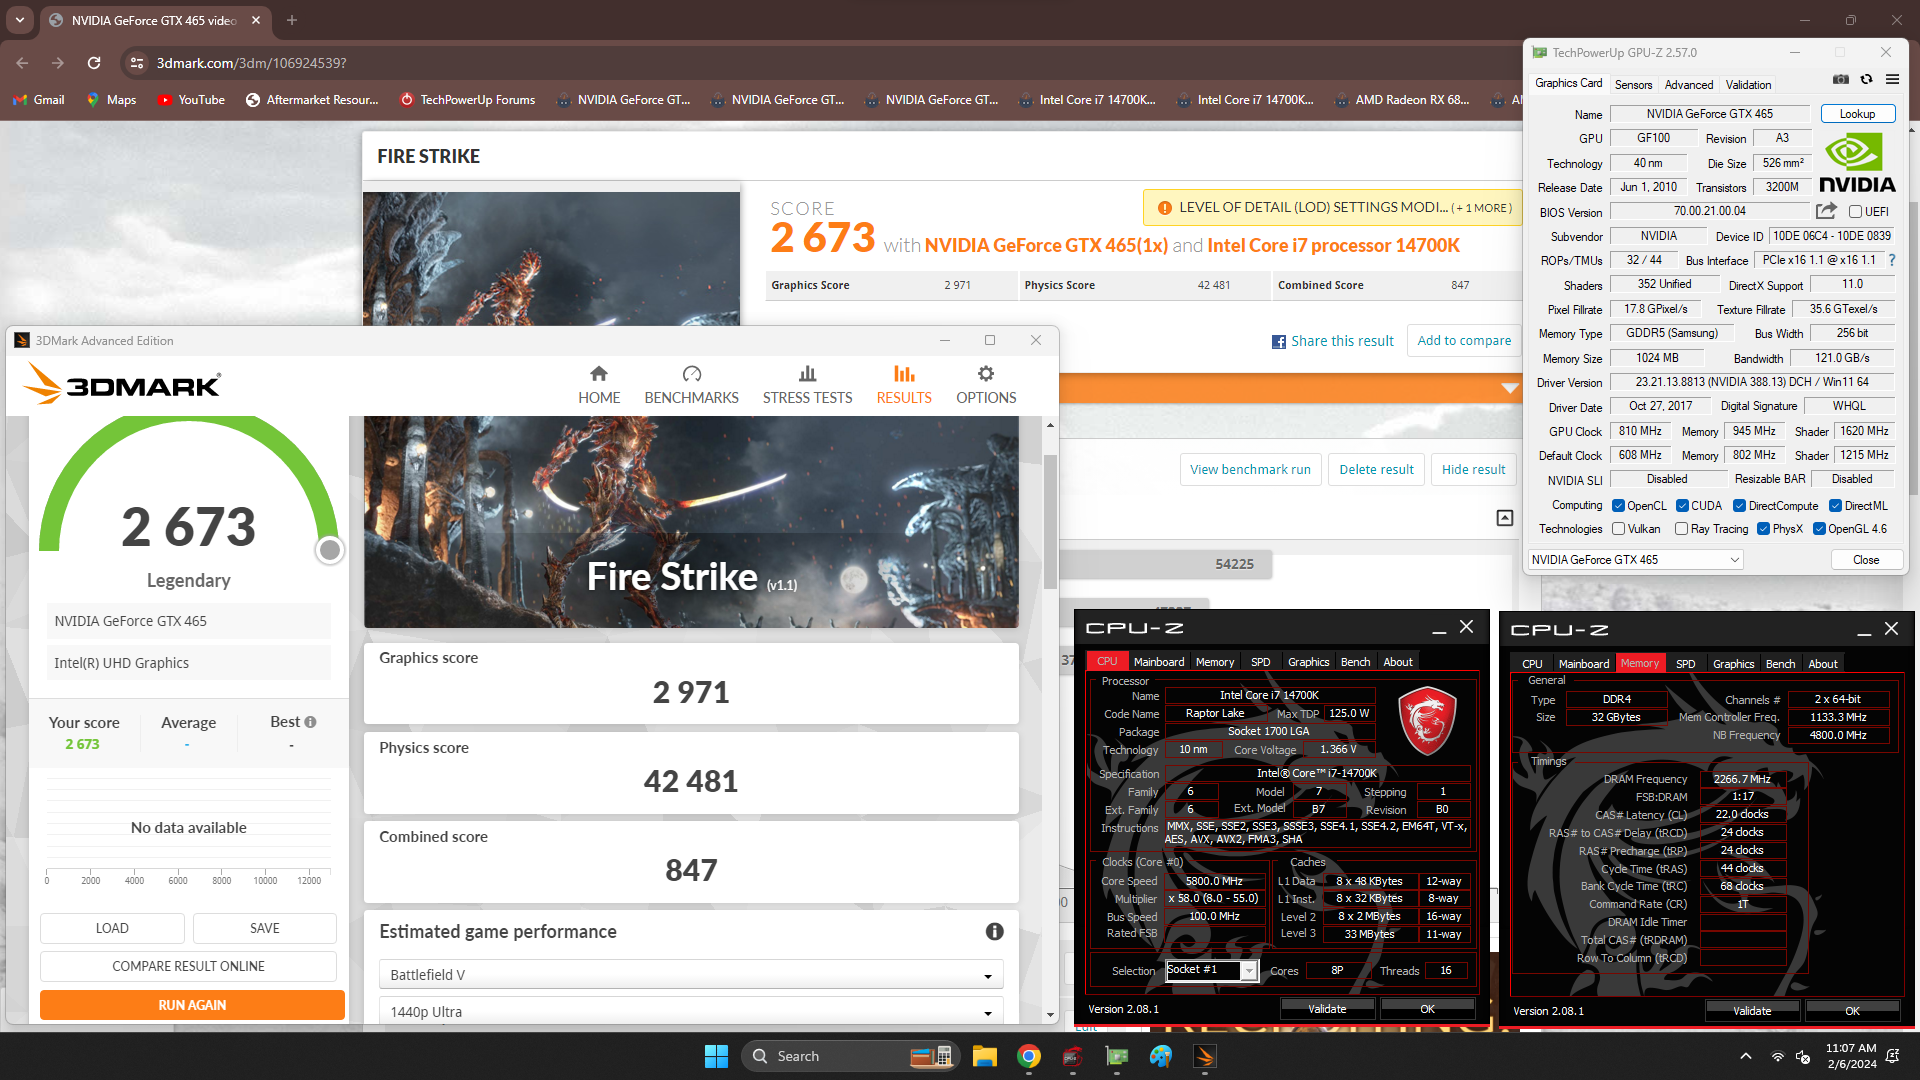
Task: Open GPU-Z from the taskbar
Action: point(1117,1056)
